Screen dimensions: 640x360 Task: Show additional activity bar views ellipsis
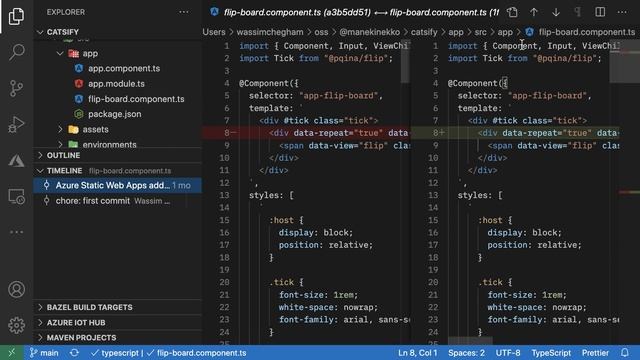click(16, 232)
